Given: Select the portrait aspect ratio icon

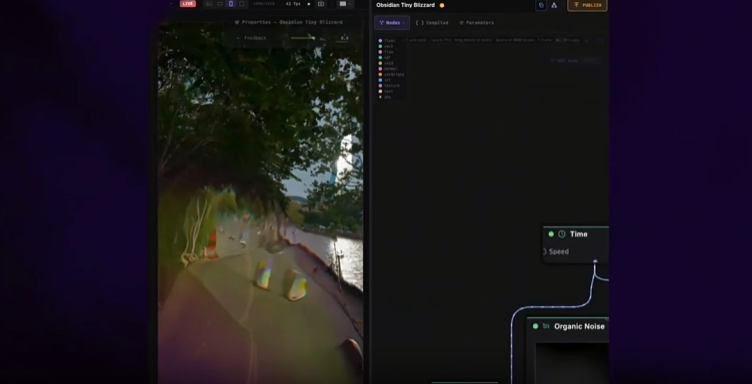Looking at the screenshot, I should point(231,4).
